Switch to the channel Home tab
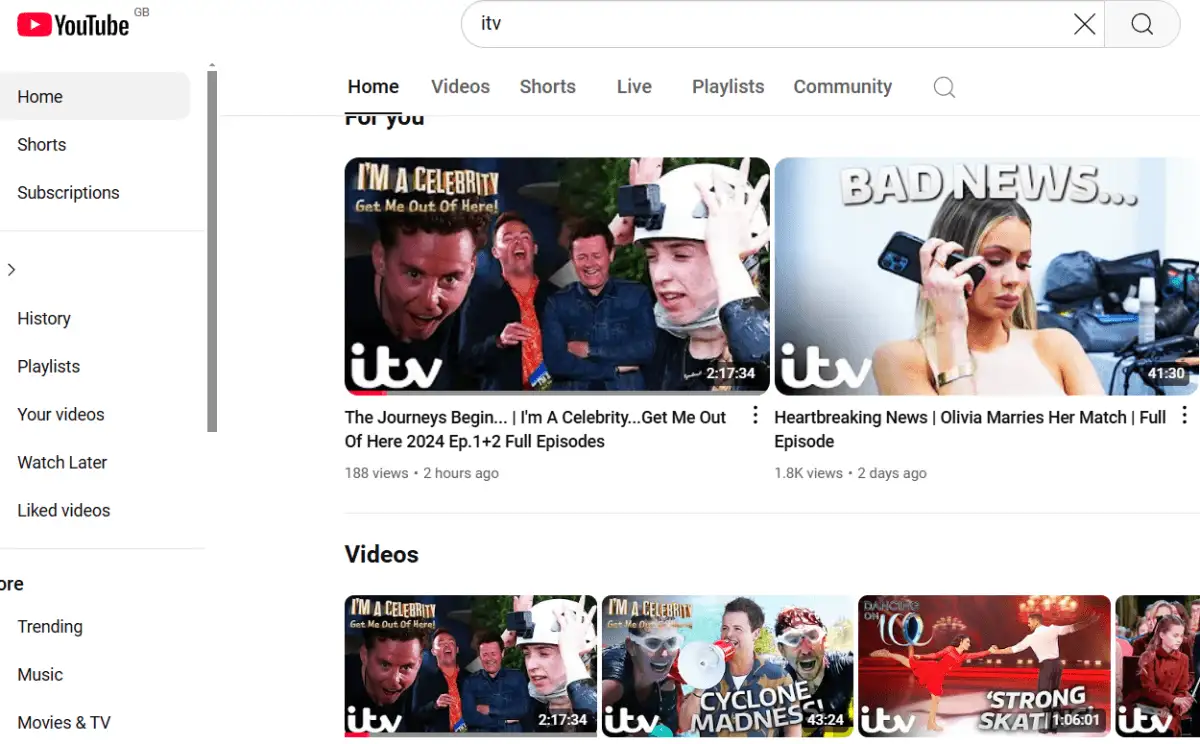This screenshot has height=744, width=1200. 373,87
